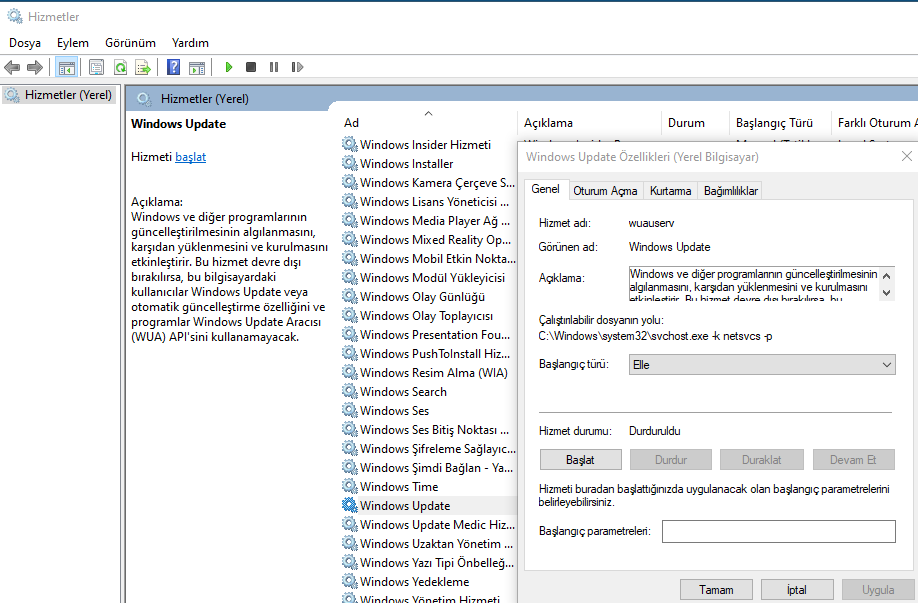
Task: Click the description box scroll-down arrow
Action: 886,293
